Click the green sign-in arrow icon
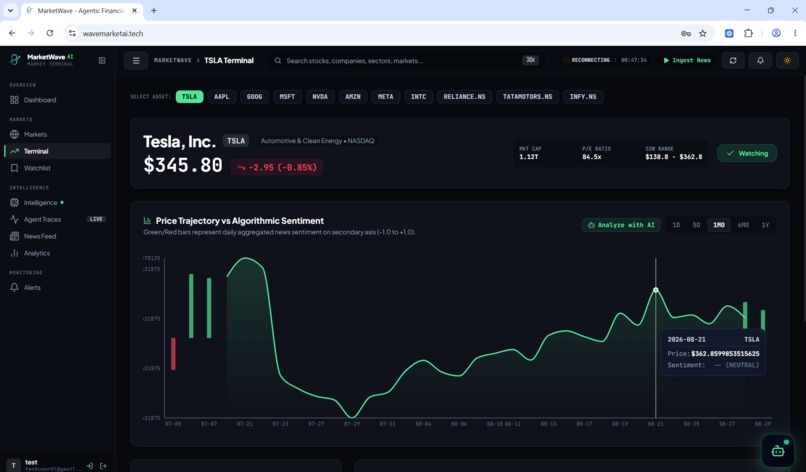 point(89,466)
